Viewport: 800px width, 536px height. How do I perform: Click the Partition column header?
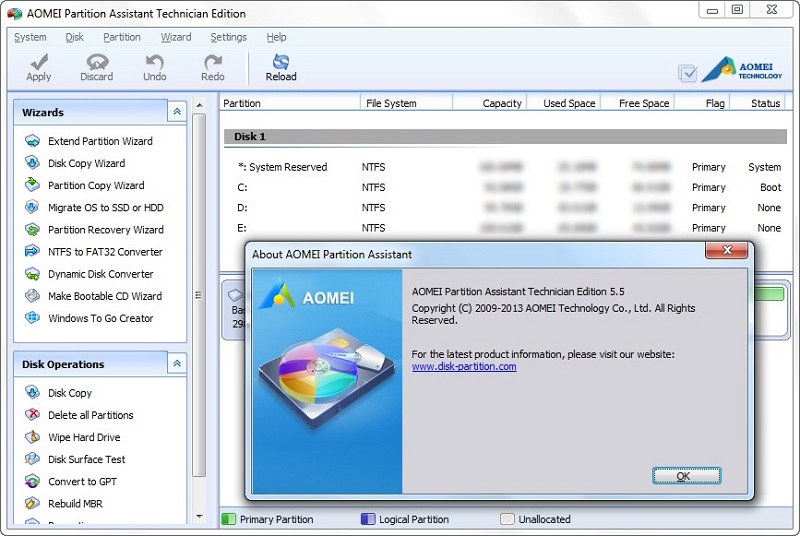click(x=290, y=103)
